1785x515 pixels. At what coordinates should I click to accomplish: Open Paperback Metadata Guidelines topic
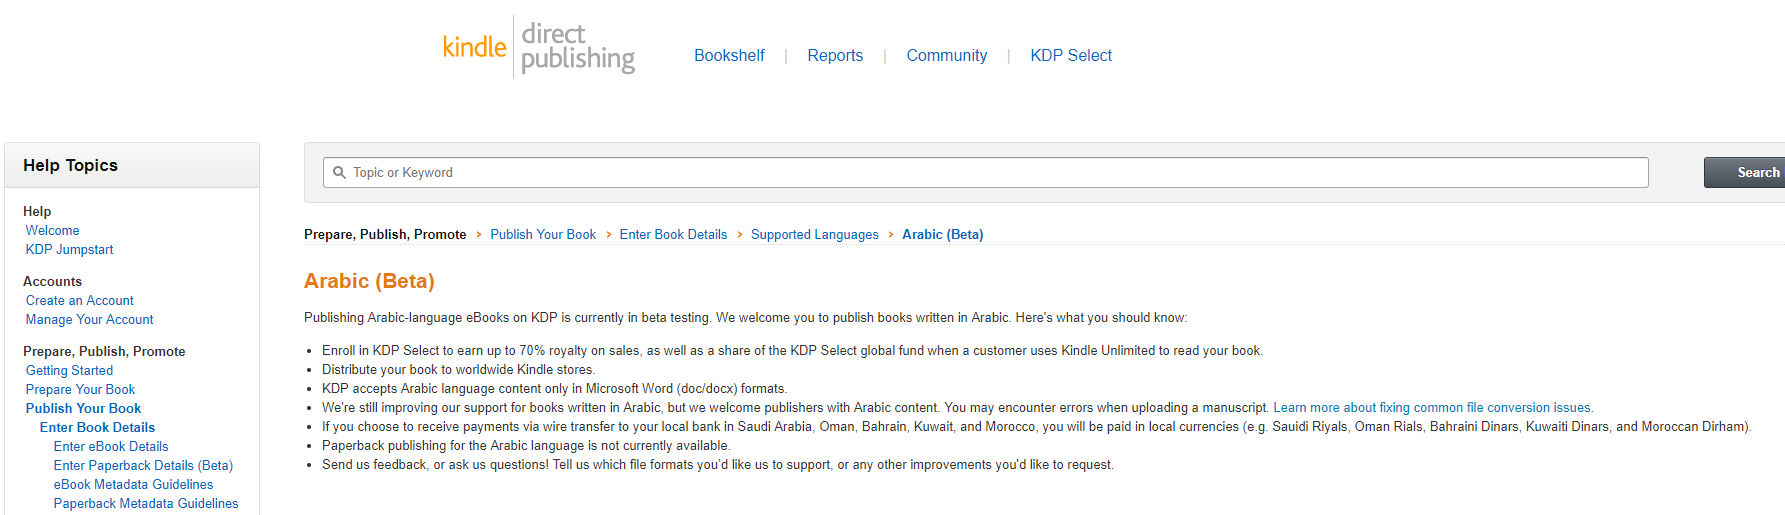coord(146,503)
